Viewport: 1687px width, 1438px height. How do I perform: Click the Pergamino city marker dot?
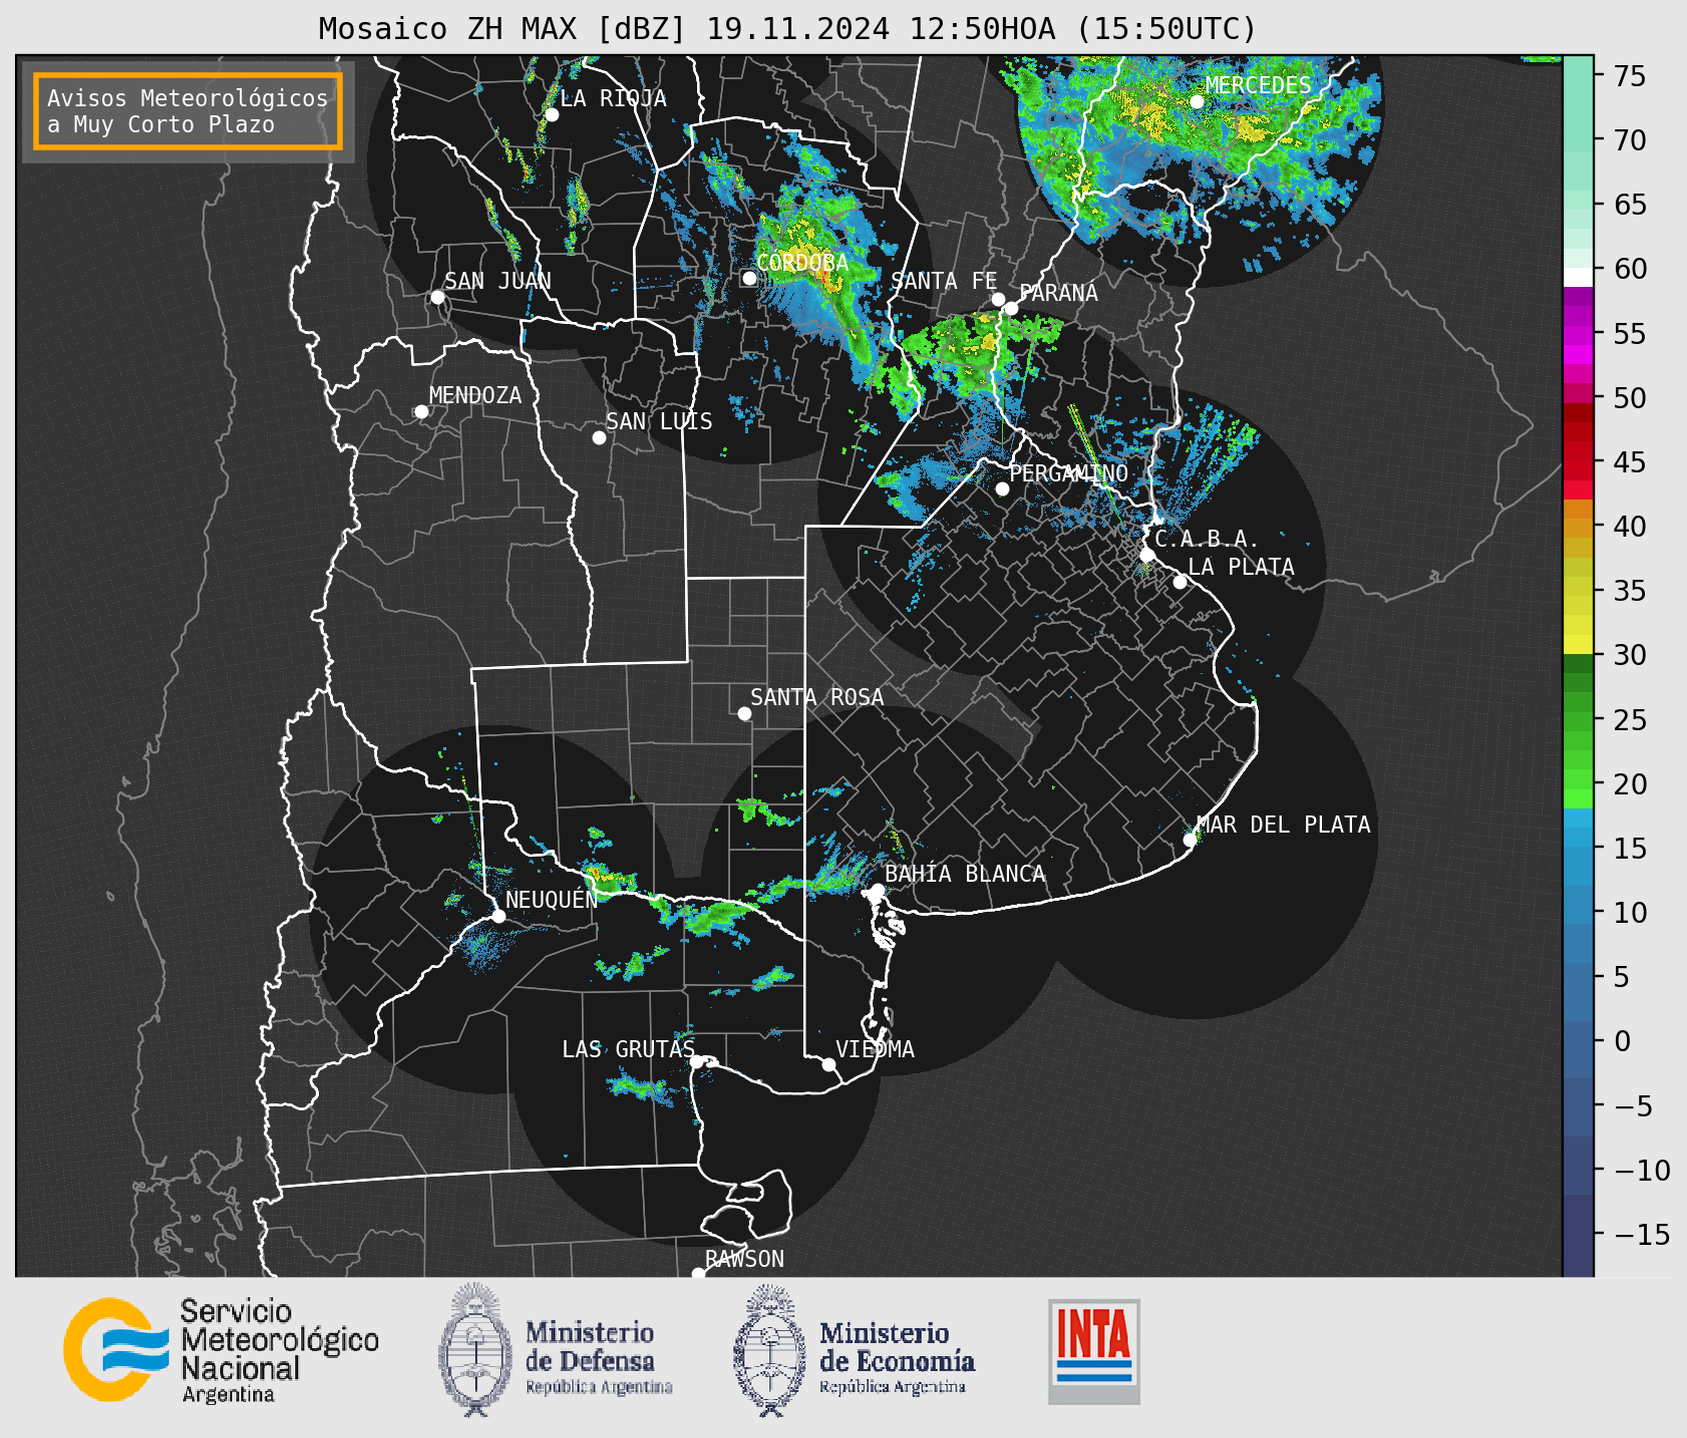1002,489
